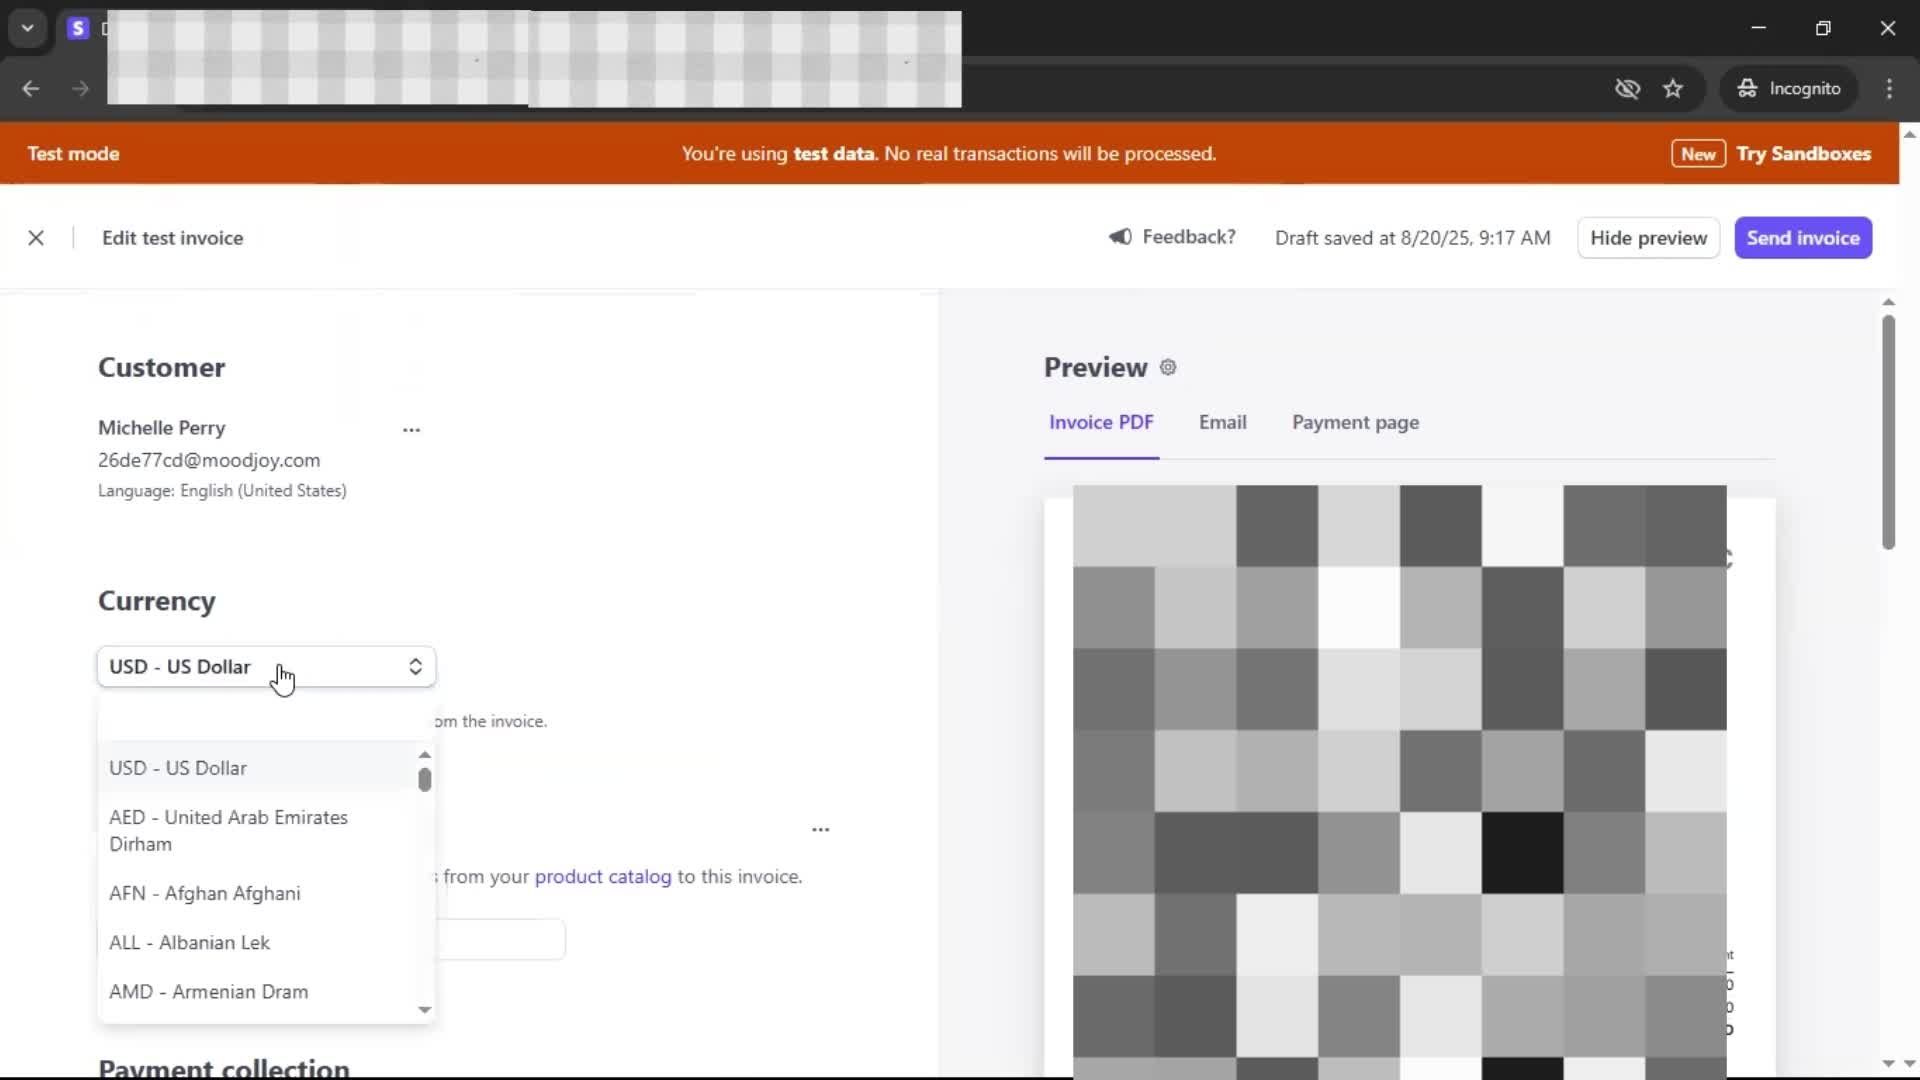Open the items section three-dot menu
Screen dimensions: 1920x1080
click(x=820, y=830)
